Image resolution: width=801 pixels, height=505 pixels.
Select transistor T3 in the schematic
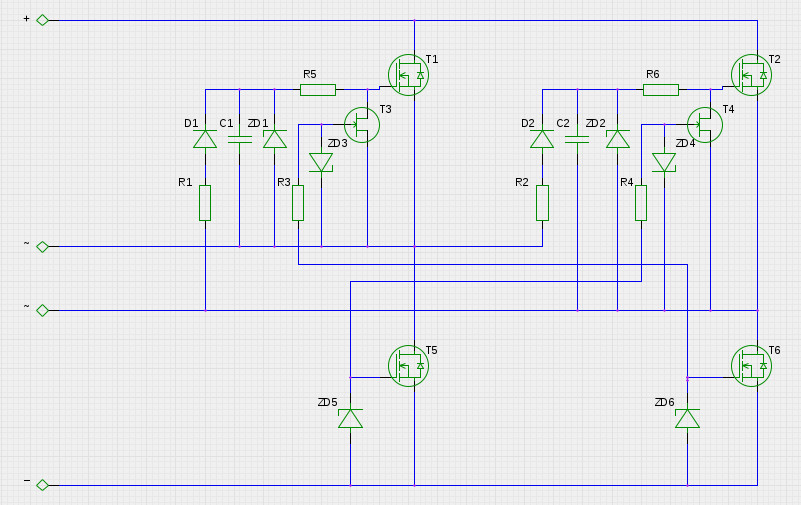(x=362, y=124)
